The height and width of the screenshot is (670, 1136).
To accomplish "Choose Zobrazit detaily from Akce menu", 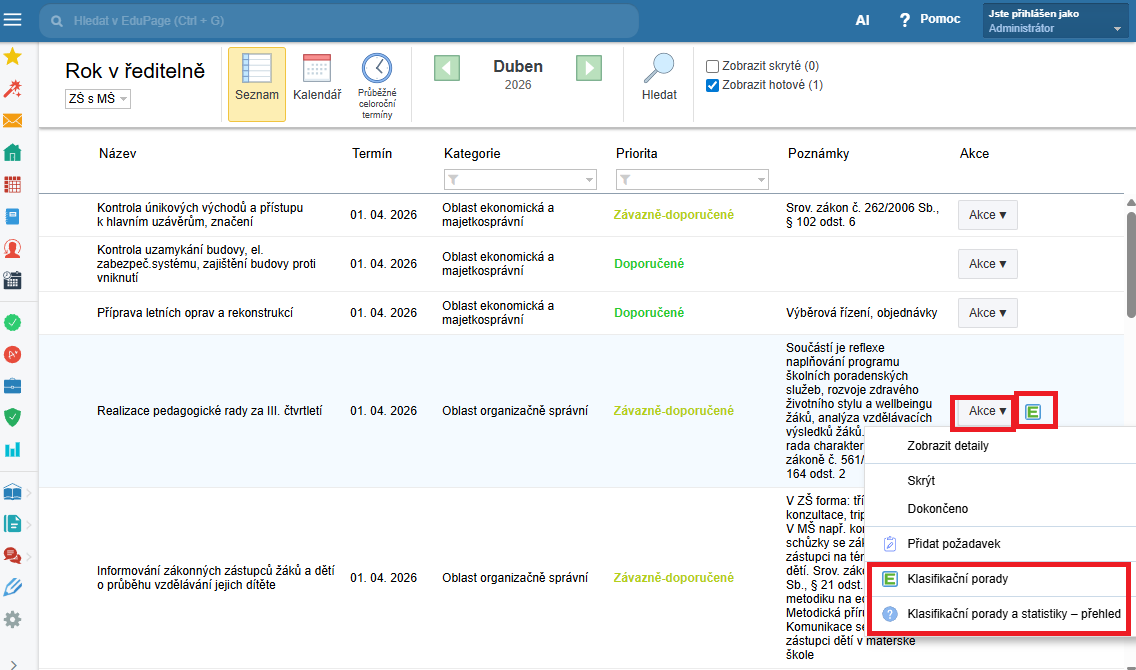I will (x=947, y=446).
